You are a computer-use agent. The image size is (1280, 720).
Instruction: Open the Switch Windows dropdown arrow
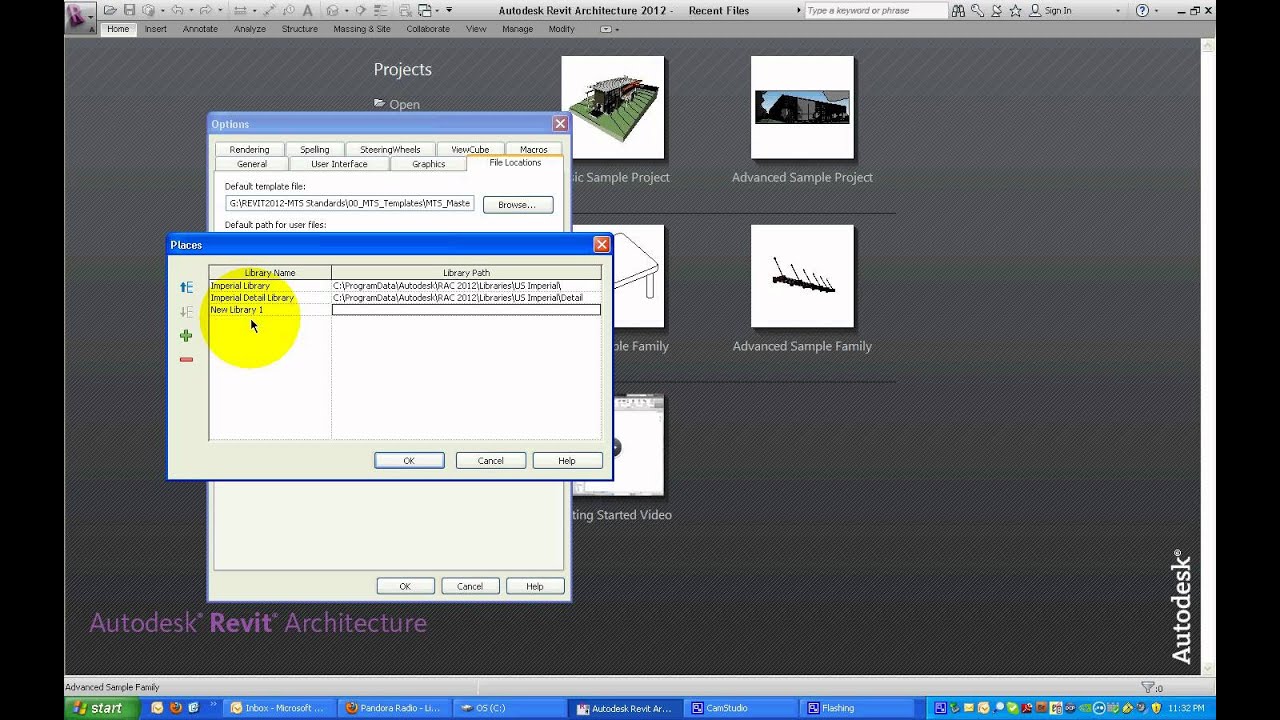tap(437, 10)
